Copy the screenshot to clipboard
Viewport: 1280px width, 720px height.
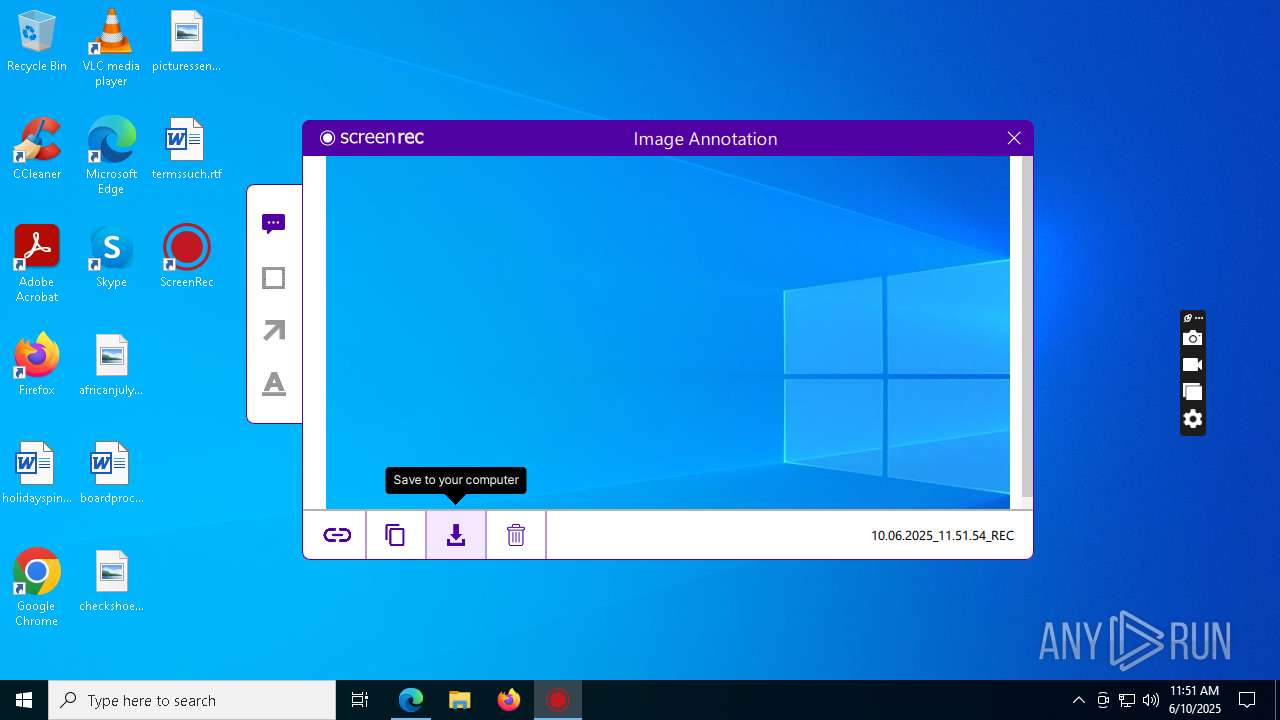coord(396,535)
